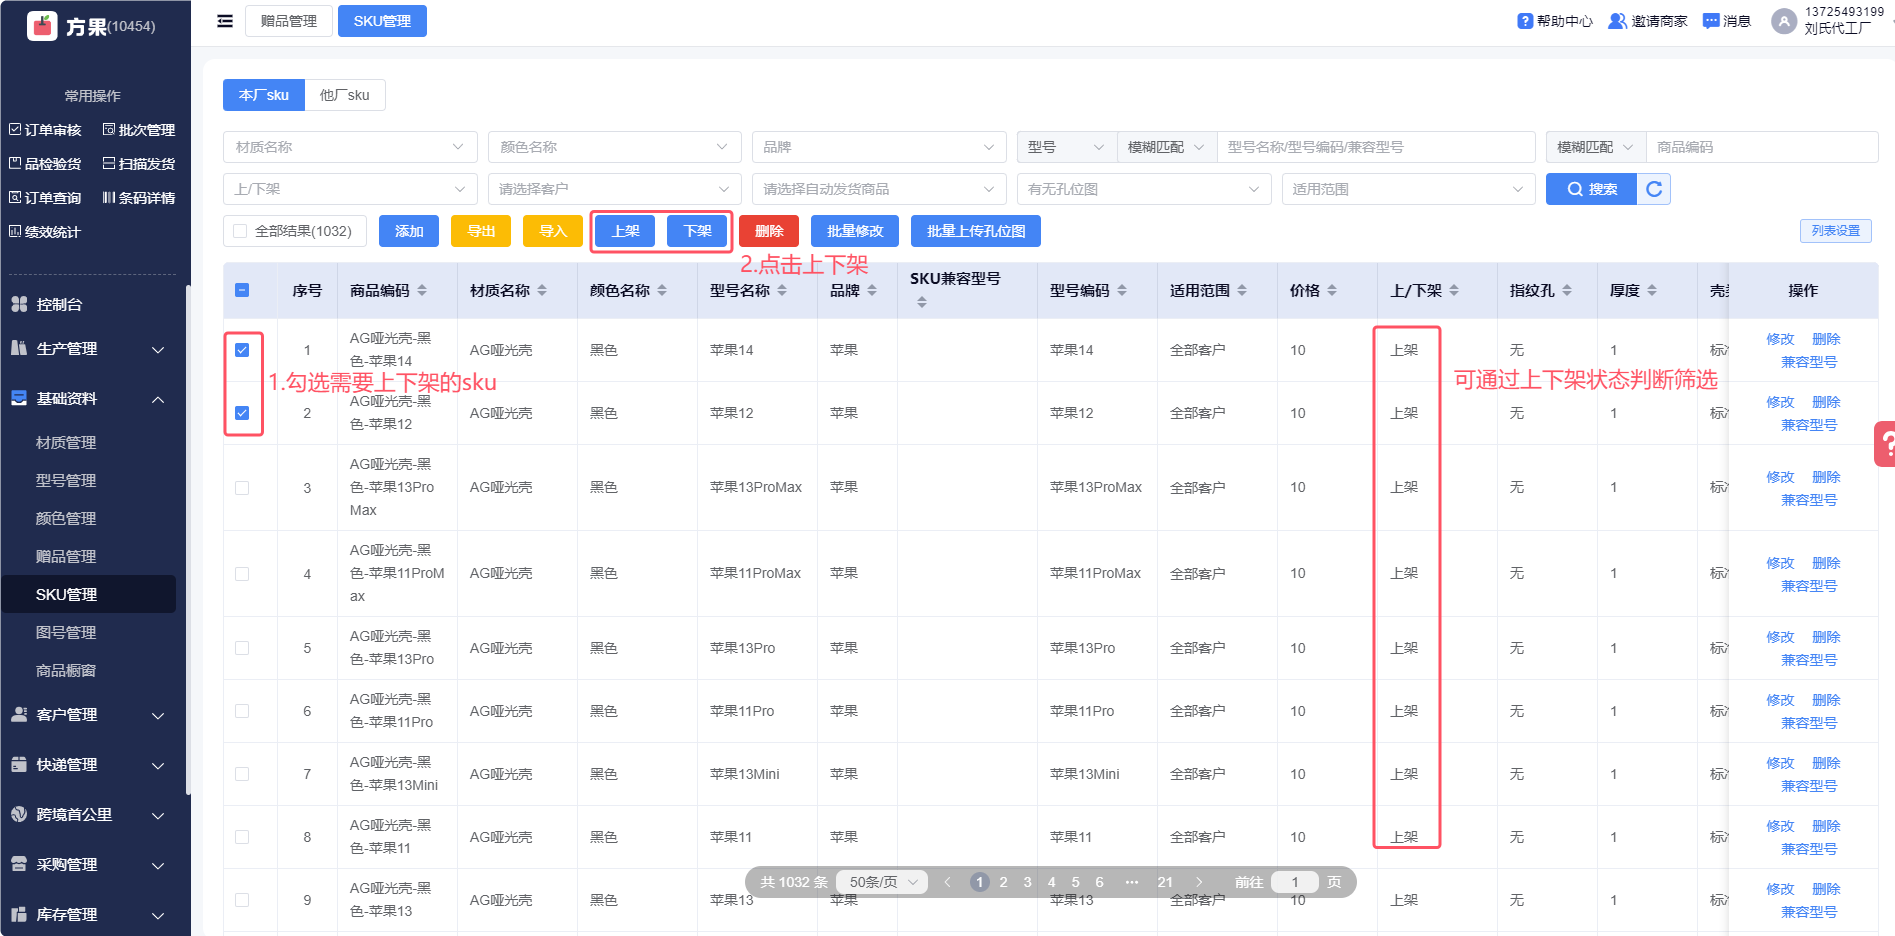The image size is (1895, 936).
Task: Click the blue search button
Action: (x=1591, y=189)
